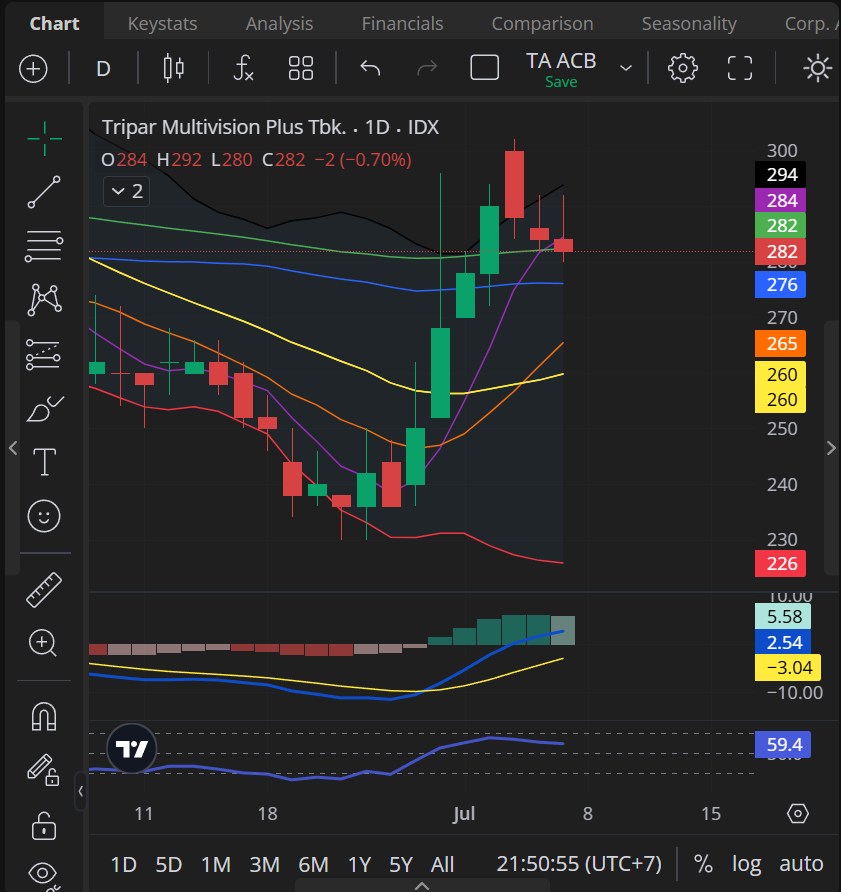
Task: Click the TradingView logo
Action: coord(131,749)
